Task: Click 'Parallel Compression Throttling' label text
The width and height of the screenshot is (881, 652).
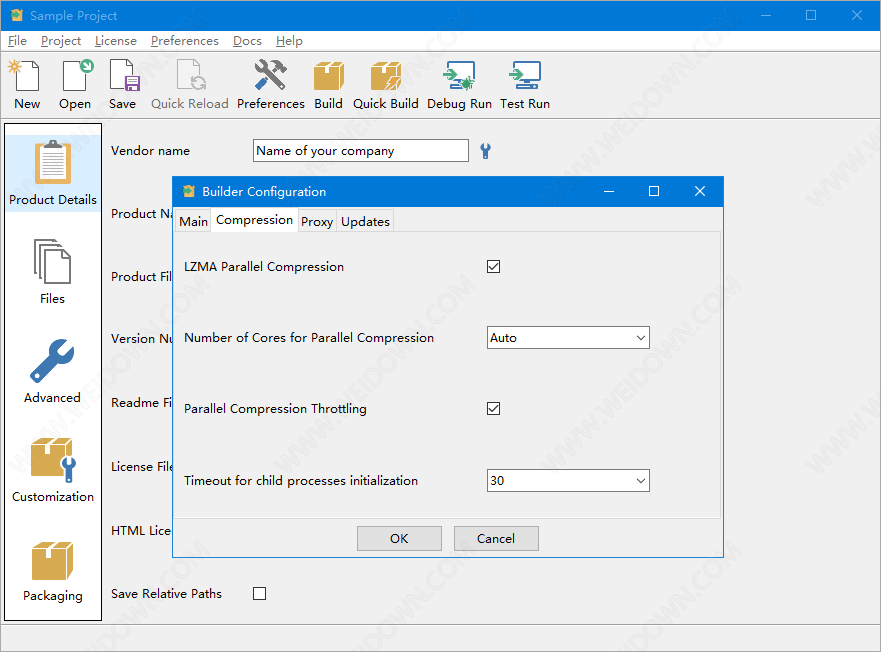Action: pos(275,409)
